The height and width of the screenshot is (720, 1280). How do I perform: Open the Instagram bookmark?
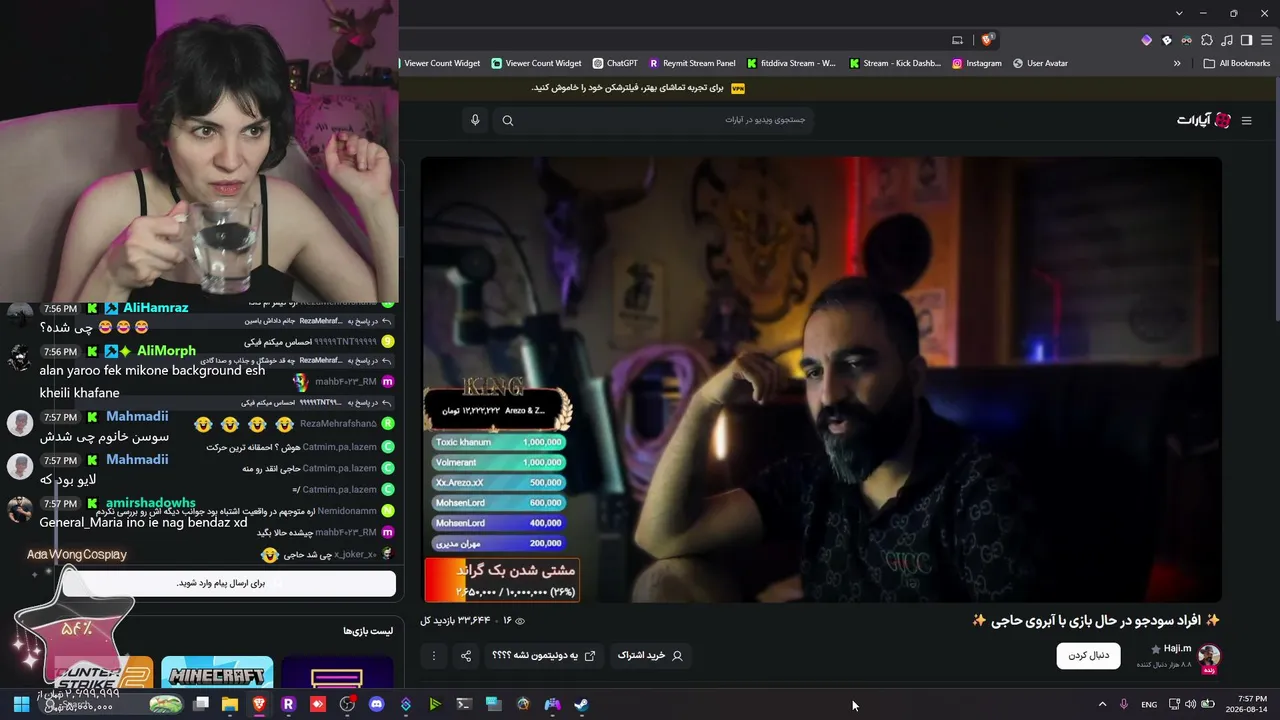pyautogui.click(x=976, y=63)
